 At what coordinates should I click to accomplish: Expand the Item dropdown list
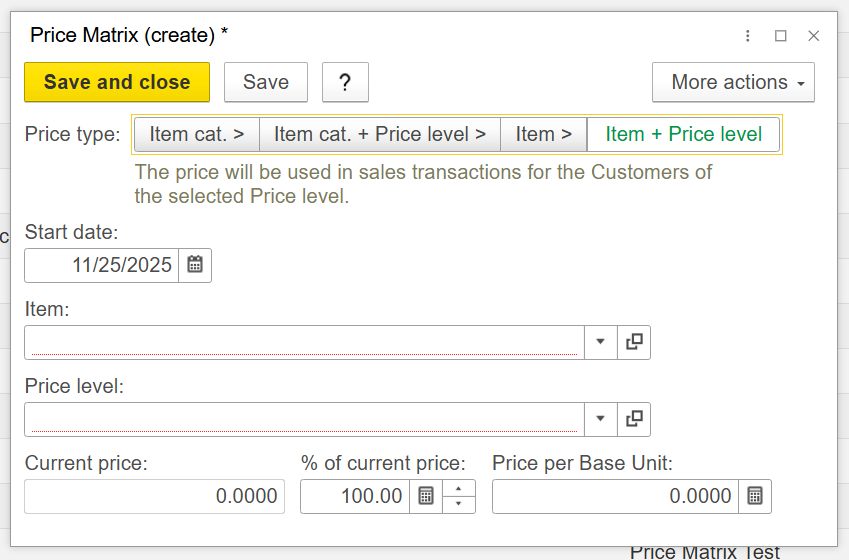click(x=600, y=342)
